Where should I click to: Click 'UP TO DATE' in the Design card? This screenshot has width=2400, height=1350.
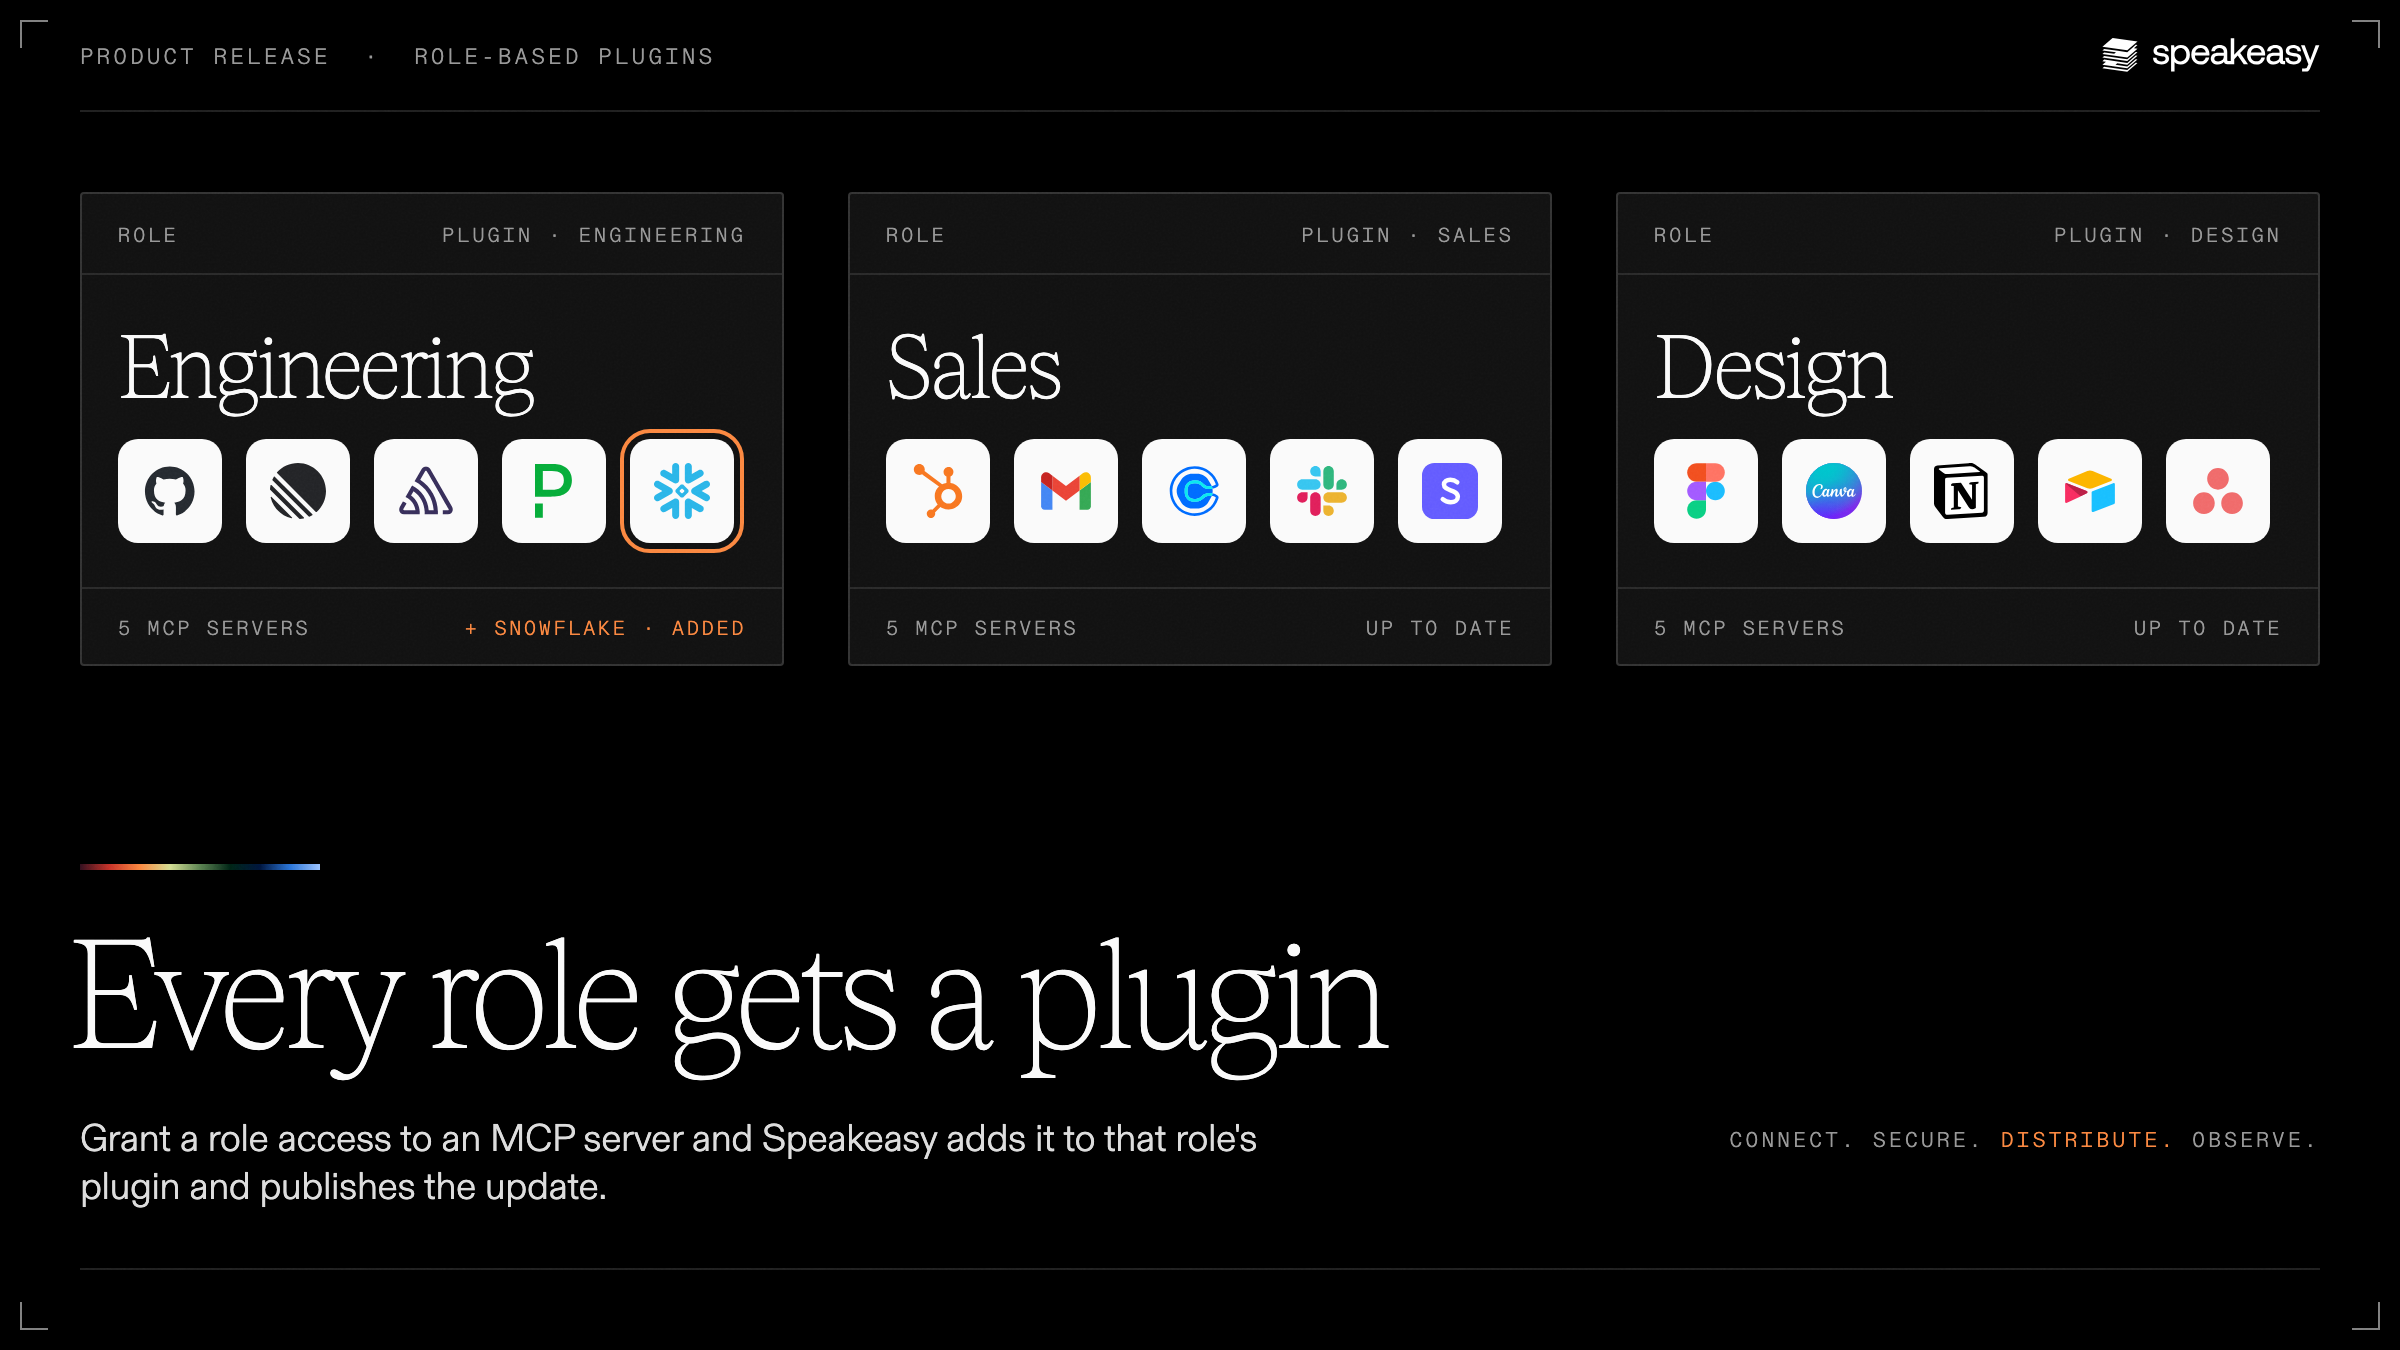point(2207,628)
